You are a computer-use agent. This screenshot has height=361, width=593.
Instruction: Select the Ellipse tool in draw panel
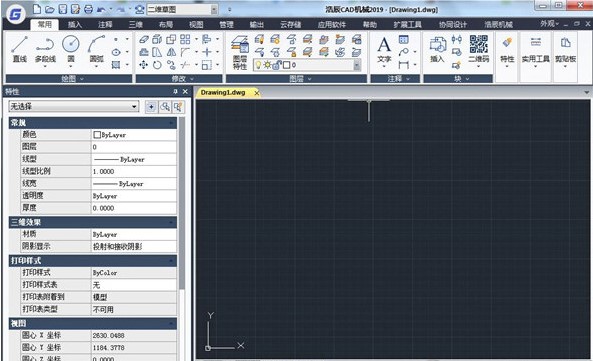pos(116,52)
